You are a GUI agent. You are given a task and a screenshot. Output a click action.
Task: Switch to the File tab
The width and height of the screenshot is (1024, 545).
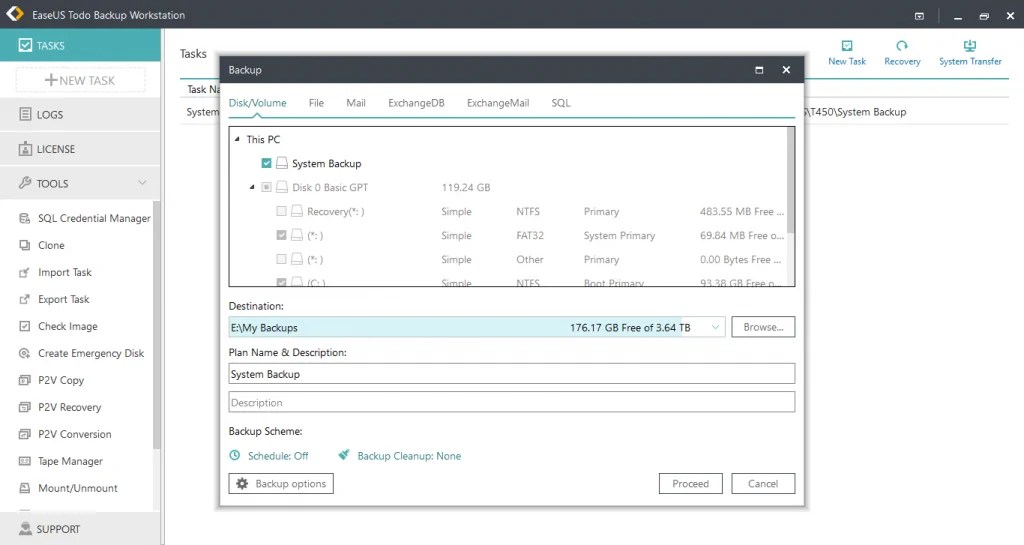pyautogui.click(x=316, y=103)
